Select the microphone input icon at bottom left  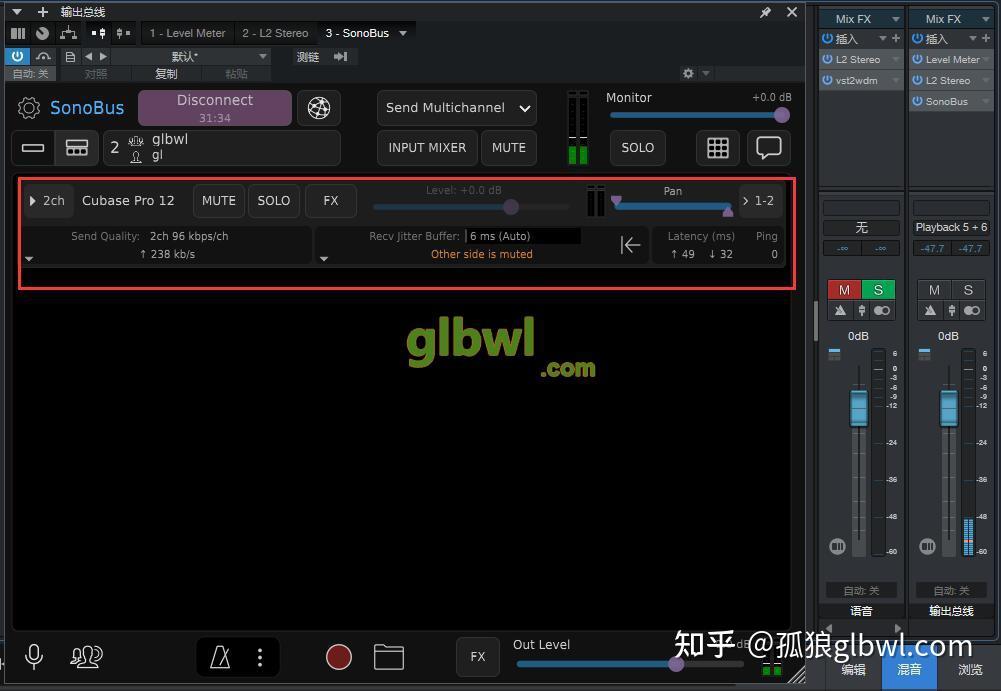point(33,657)
